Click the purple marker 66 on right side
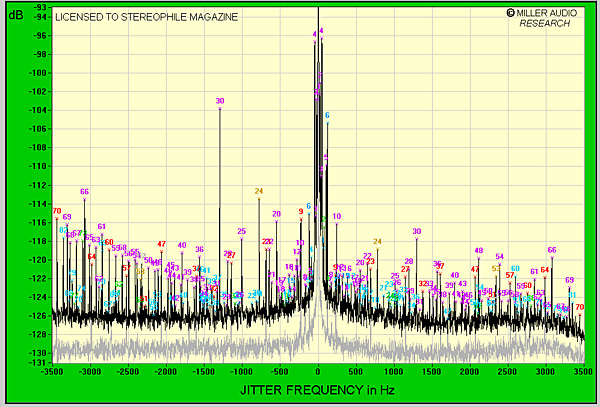The image size is (600, 407). click(x=552, y=250)
